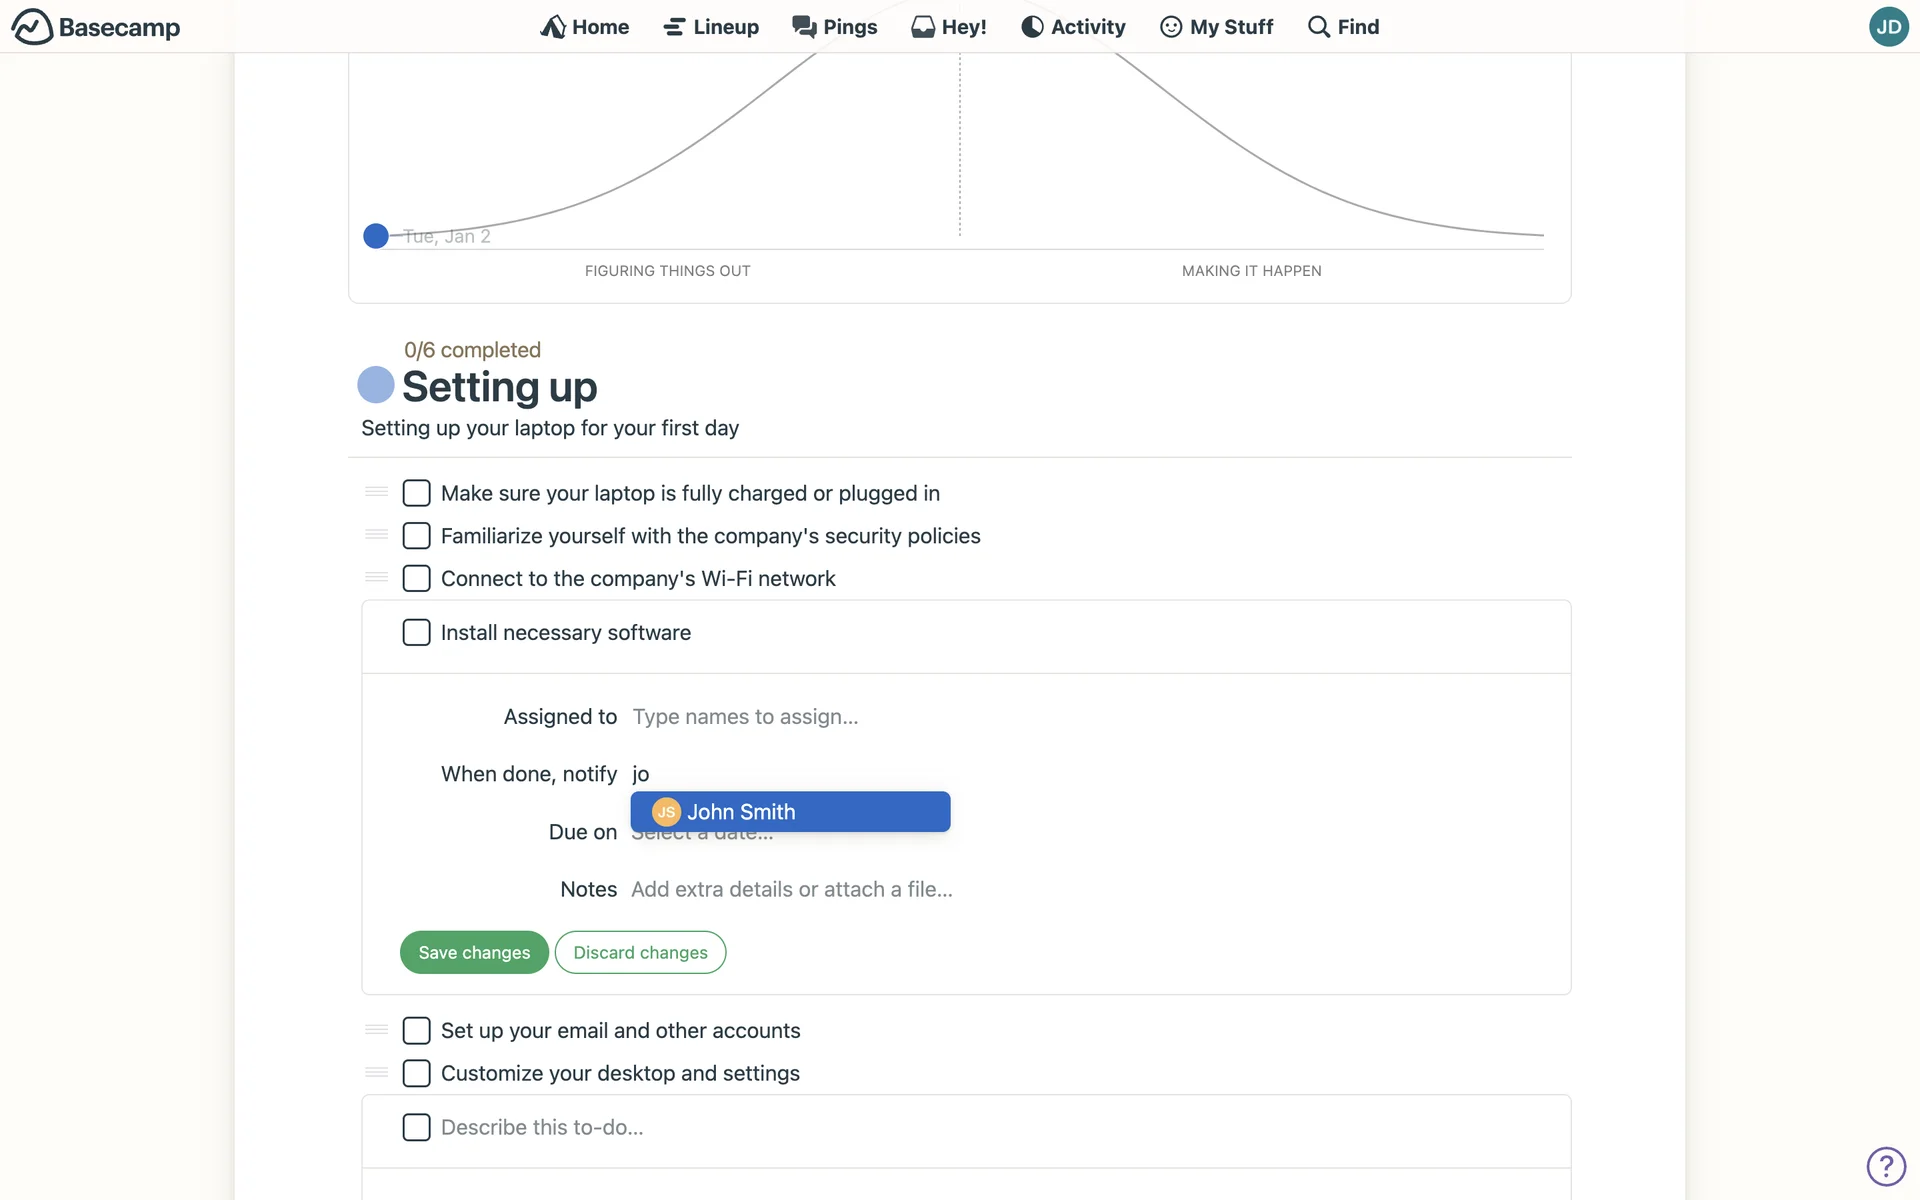Open Pings chat menu

click(x=835, y=27)
